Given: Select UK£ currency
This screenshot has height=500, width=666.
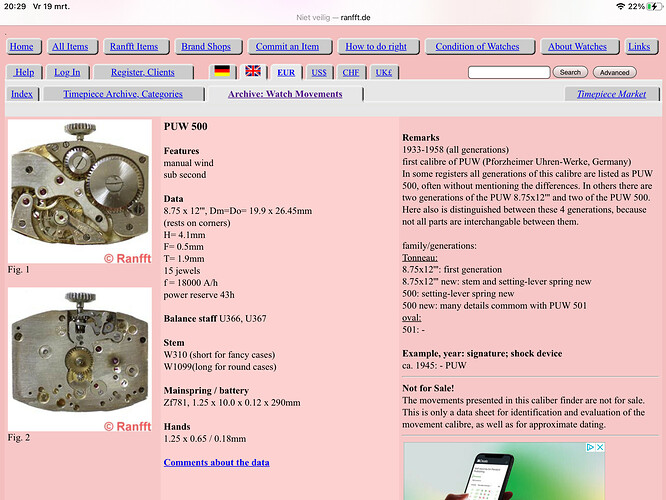Looking at the screenshot, I should coord(384,73).
